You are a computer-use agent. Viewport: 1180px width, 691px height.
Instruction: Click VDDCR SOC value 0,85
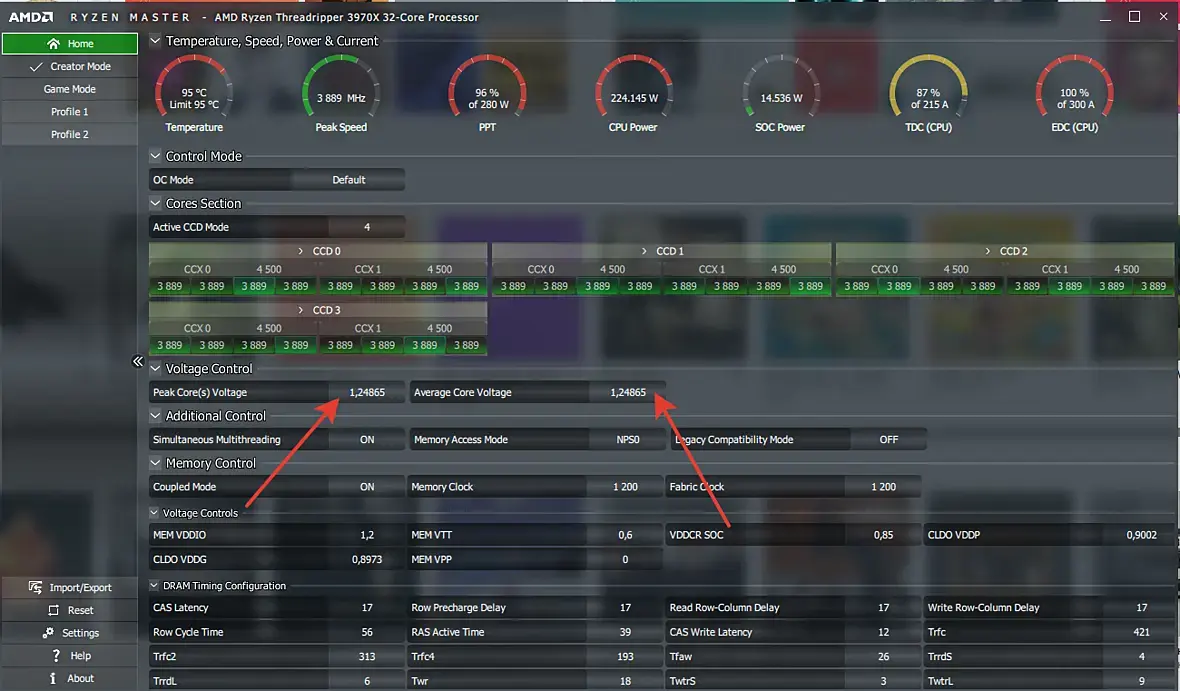(x=883, y=534)
